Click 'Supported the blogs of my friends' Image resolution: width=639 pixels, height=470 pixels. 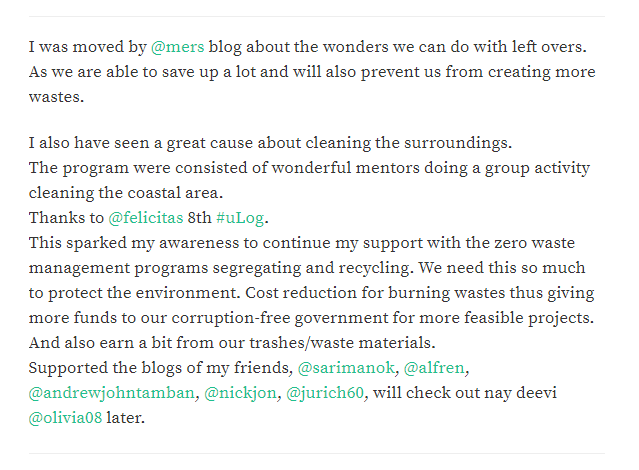pyautogui.click(x=159, y=368)
